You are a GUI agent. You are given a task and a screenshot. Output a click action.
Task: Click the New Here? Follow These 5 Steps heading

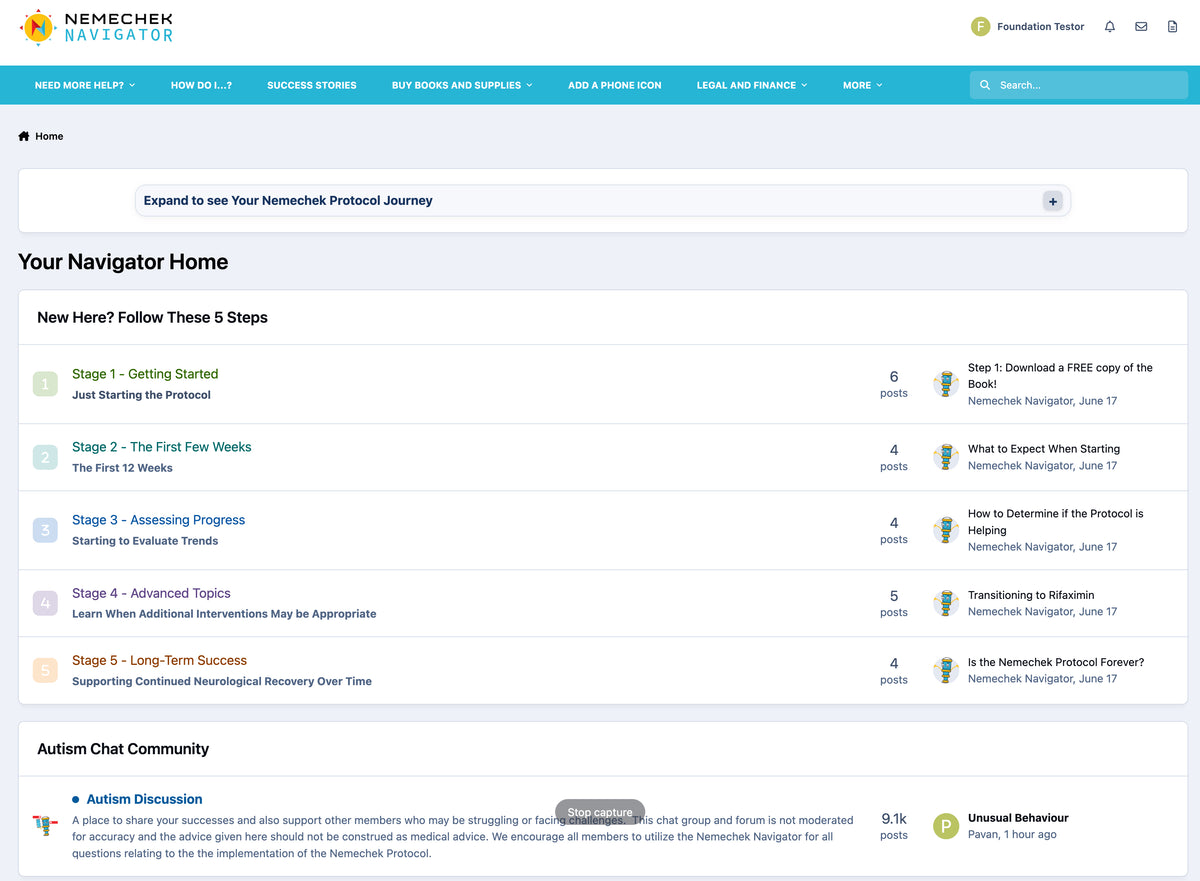[152, 318]
